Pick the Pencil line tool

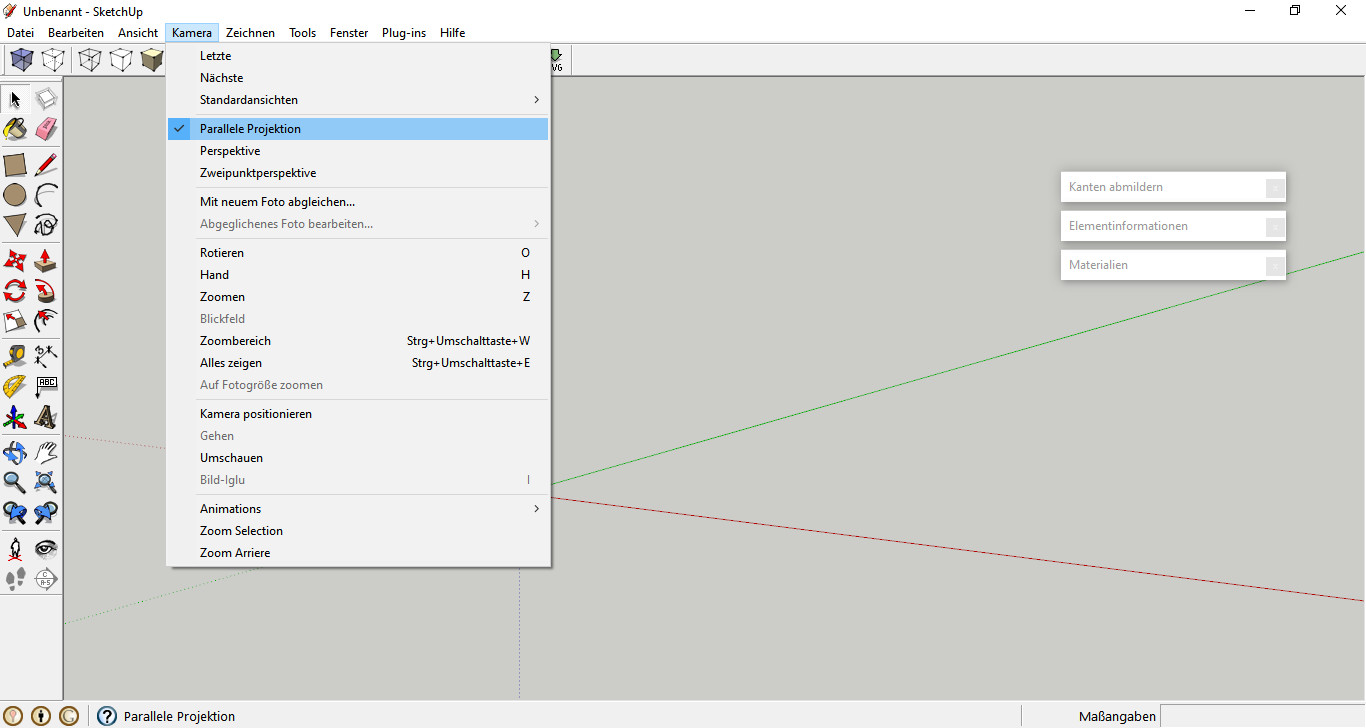pyautogui.click(x=46, y=164)
